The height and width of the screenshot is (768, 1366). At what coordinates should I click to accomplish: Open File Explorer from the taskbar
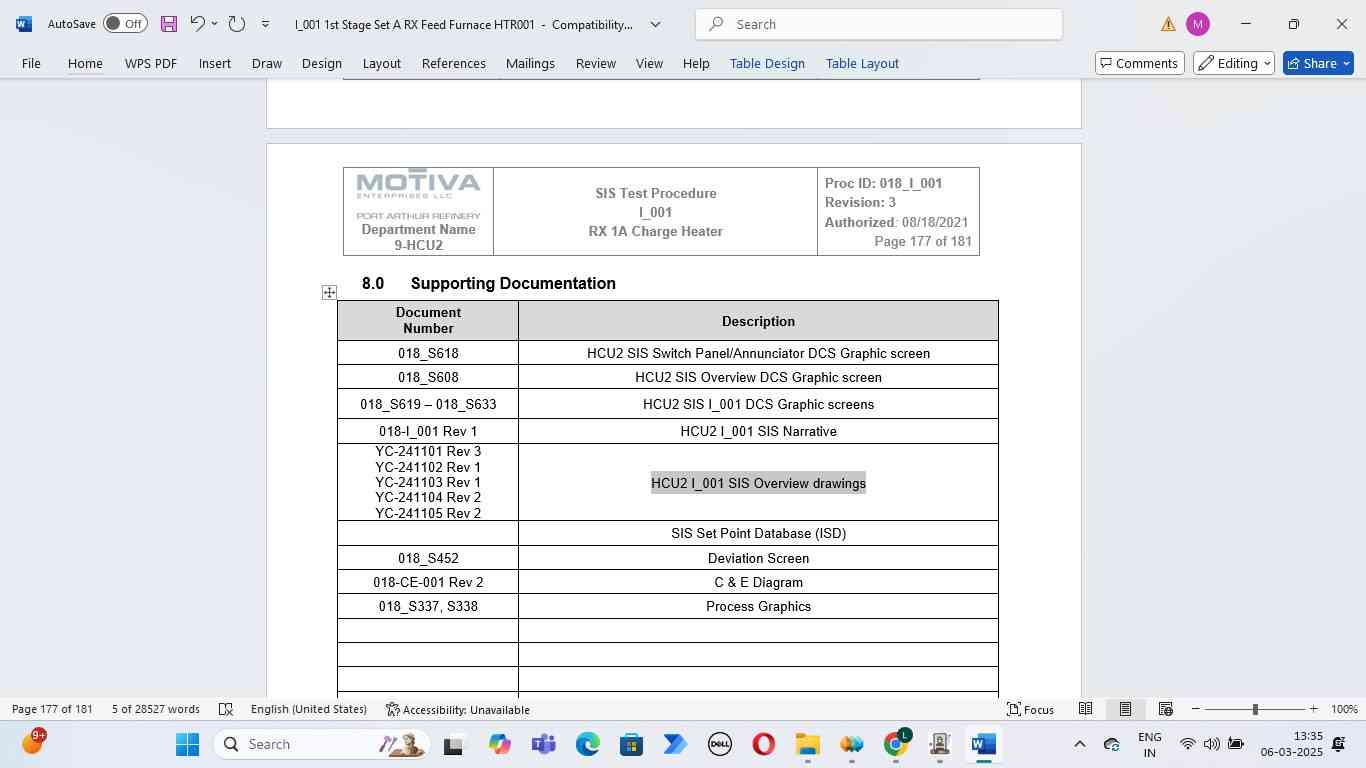pos(807,744)
